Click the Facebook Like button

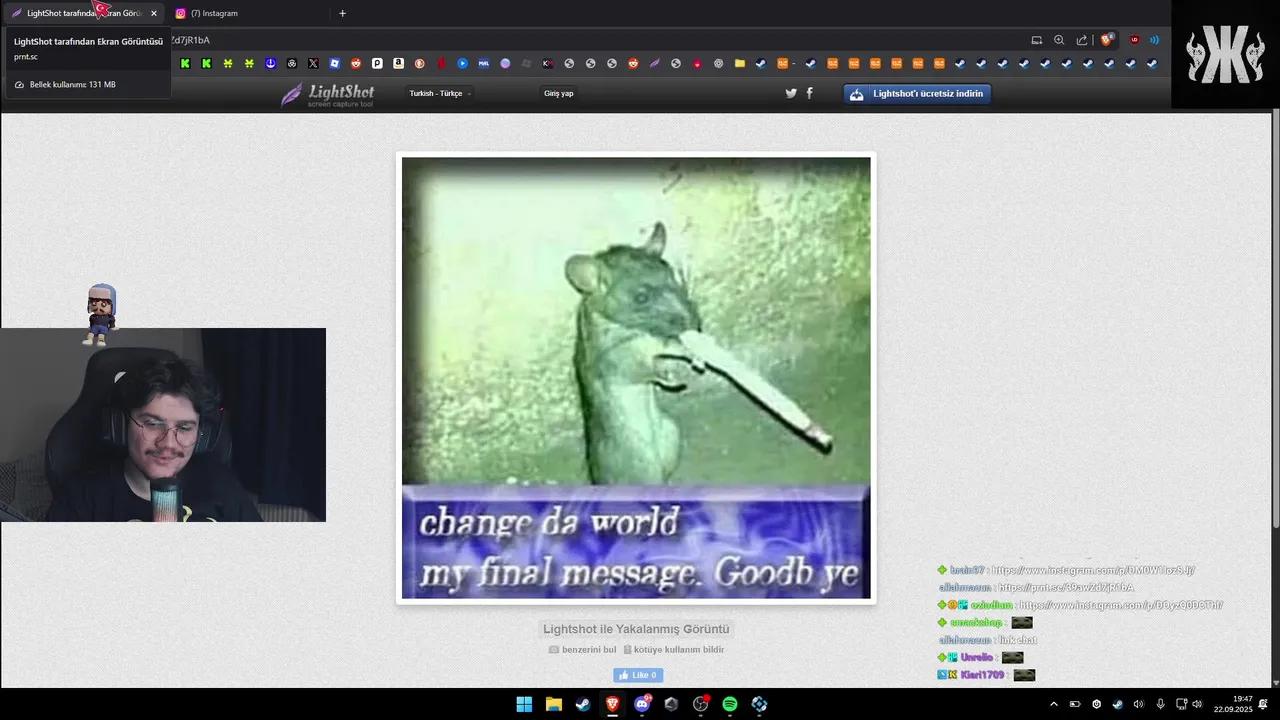[638, 675]
